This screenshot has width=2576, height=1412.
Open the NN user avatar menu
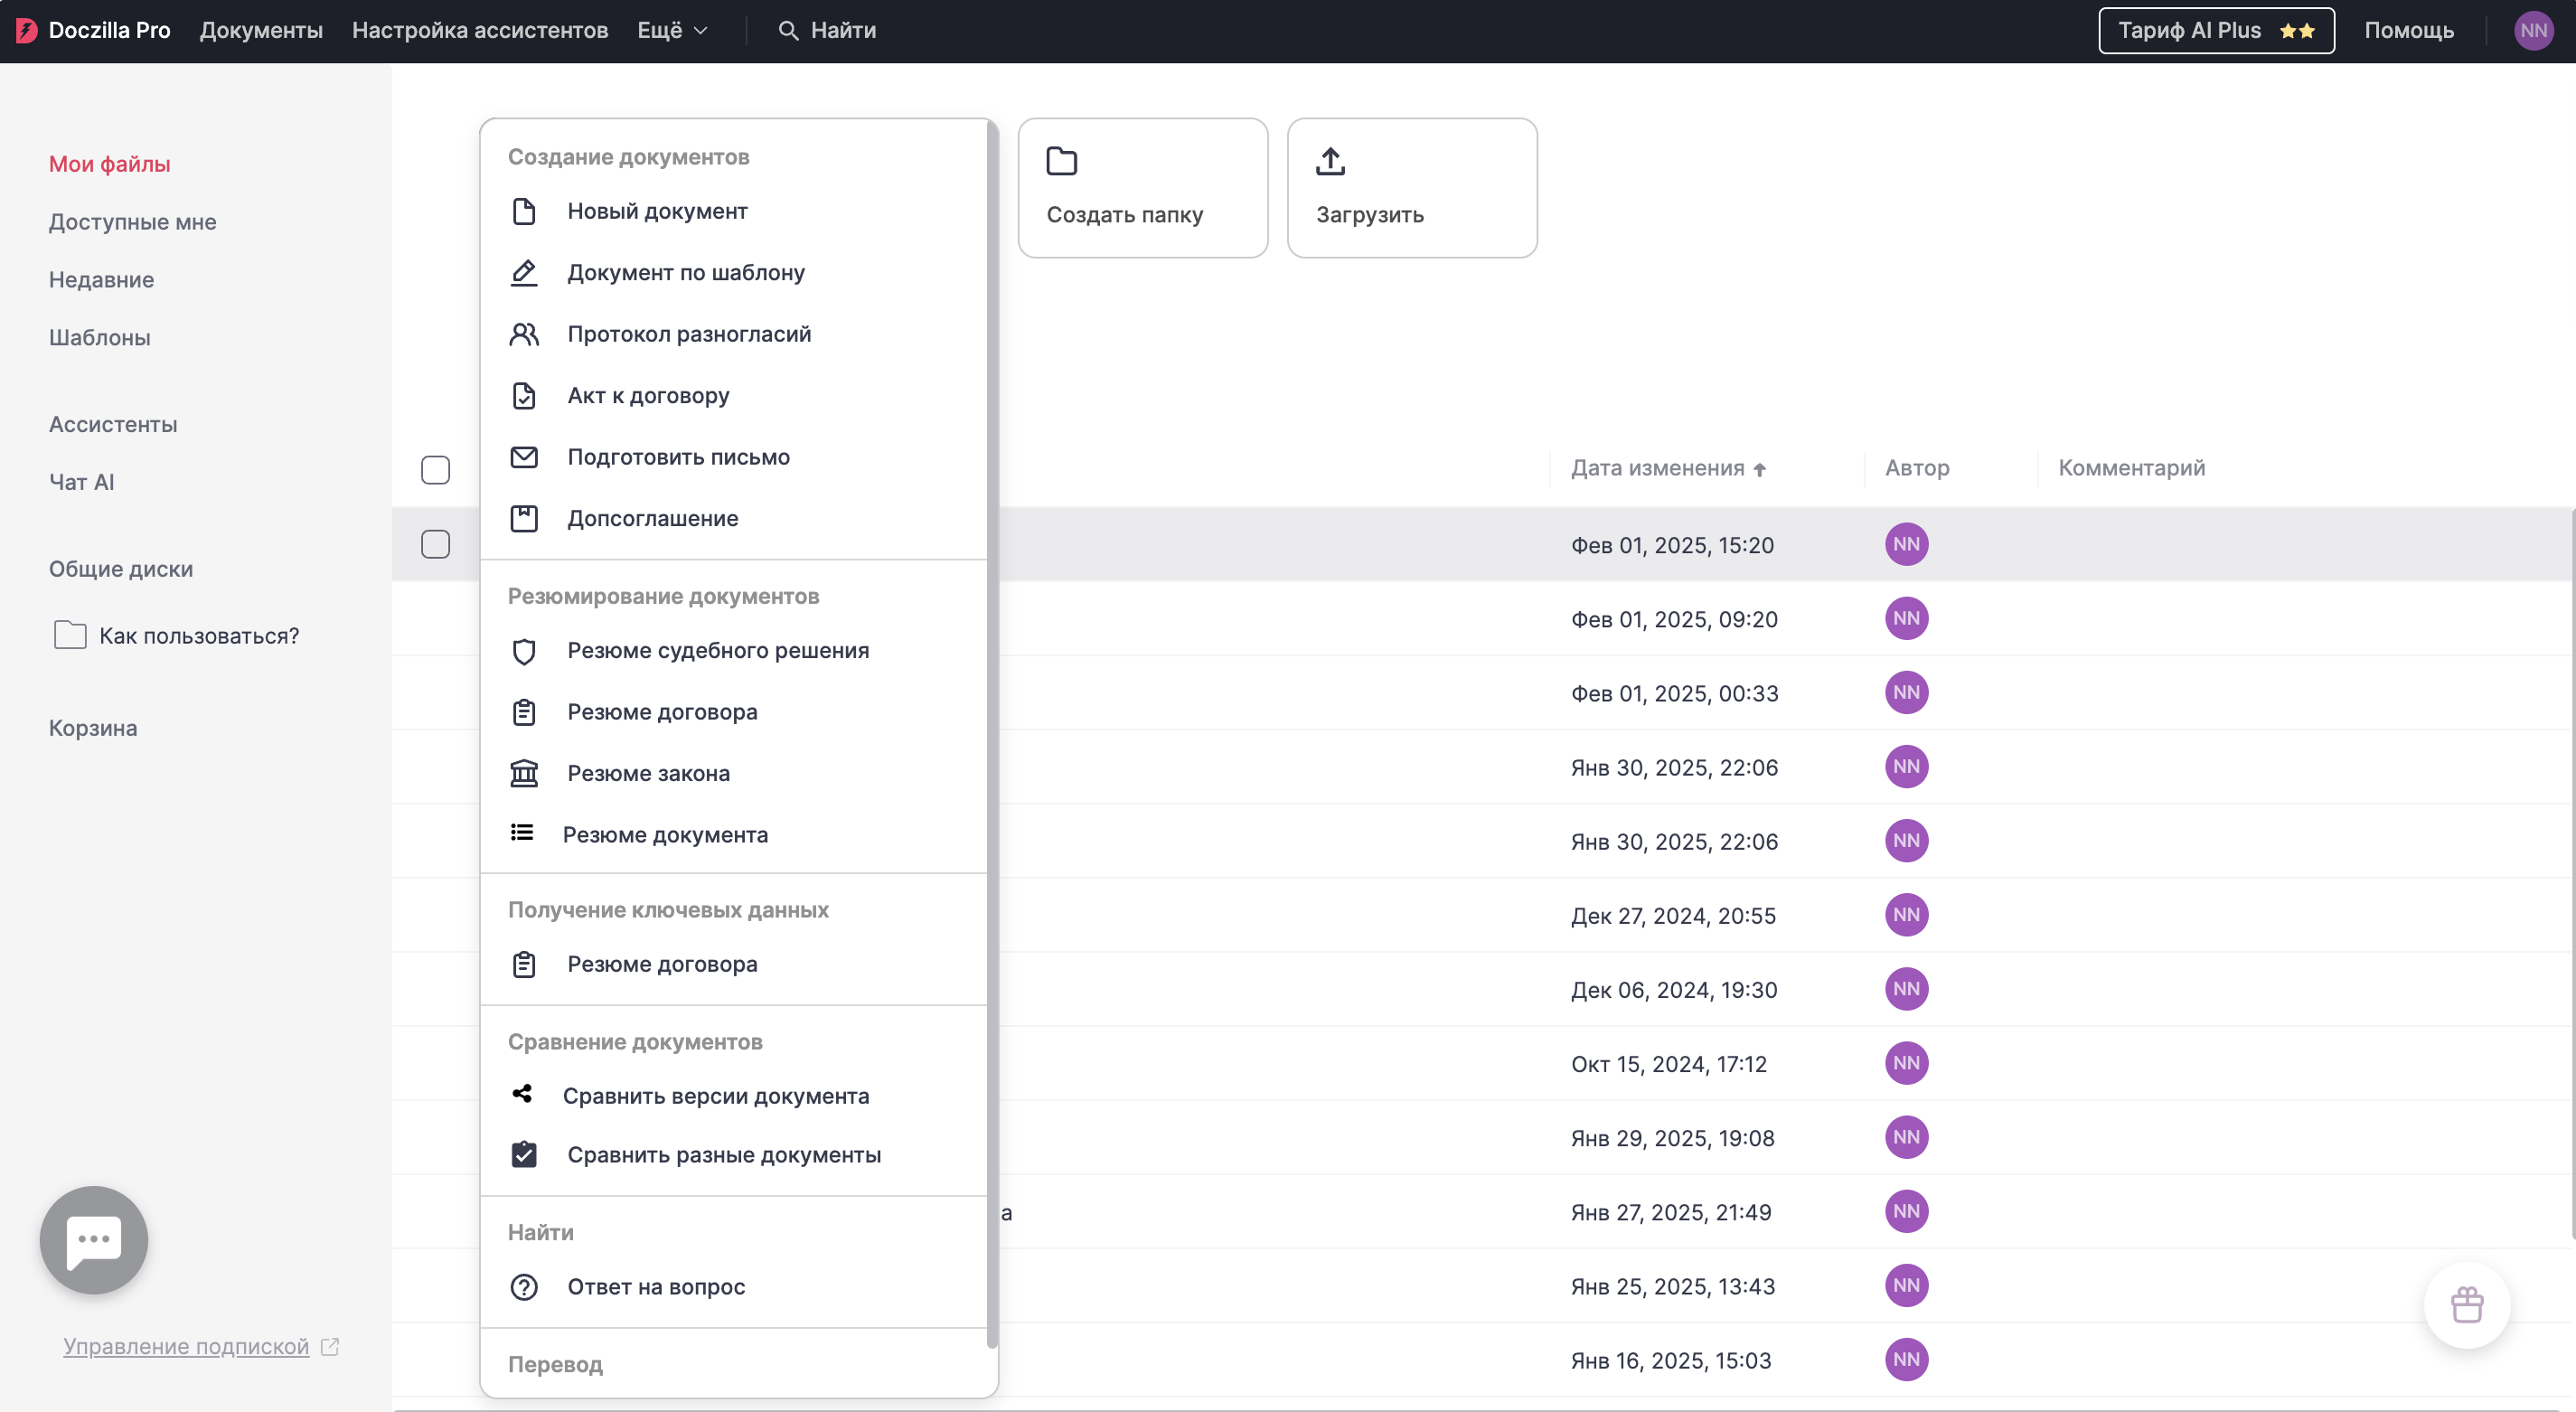pyautogui.click(x=2533, y=31)
